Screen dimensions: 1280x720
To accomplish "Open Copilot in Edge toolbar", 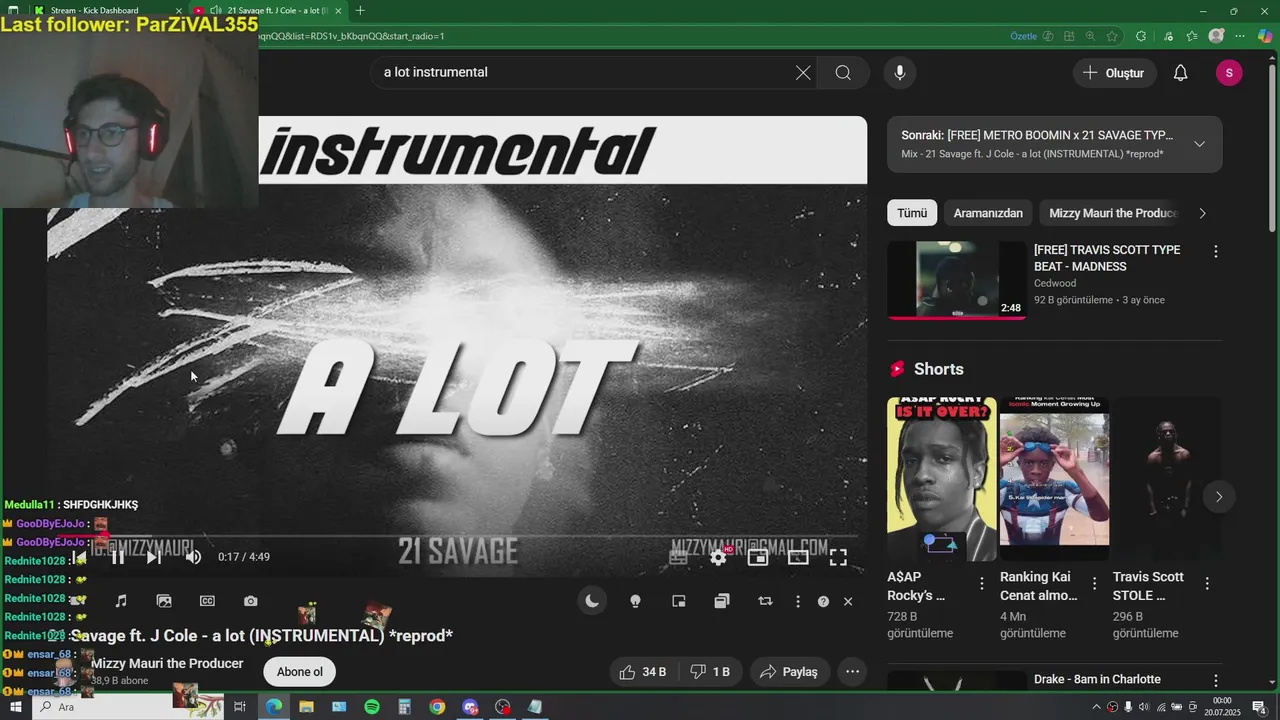I will click(x=1265, y=36).
